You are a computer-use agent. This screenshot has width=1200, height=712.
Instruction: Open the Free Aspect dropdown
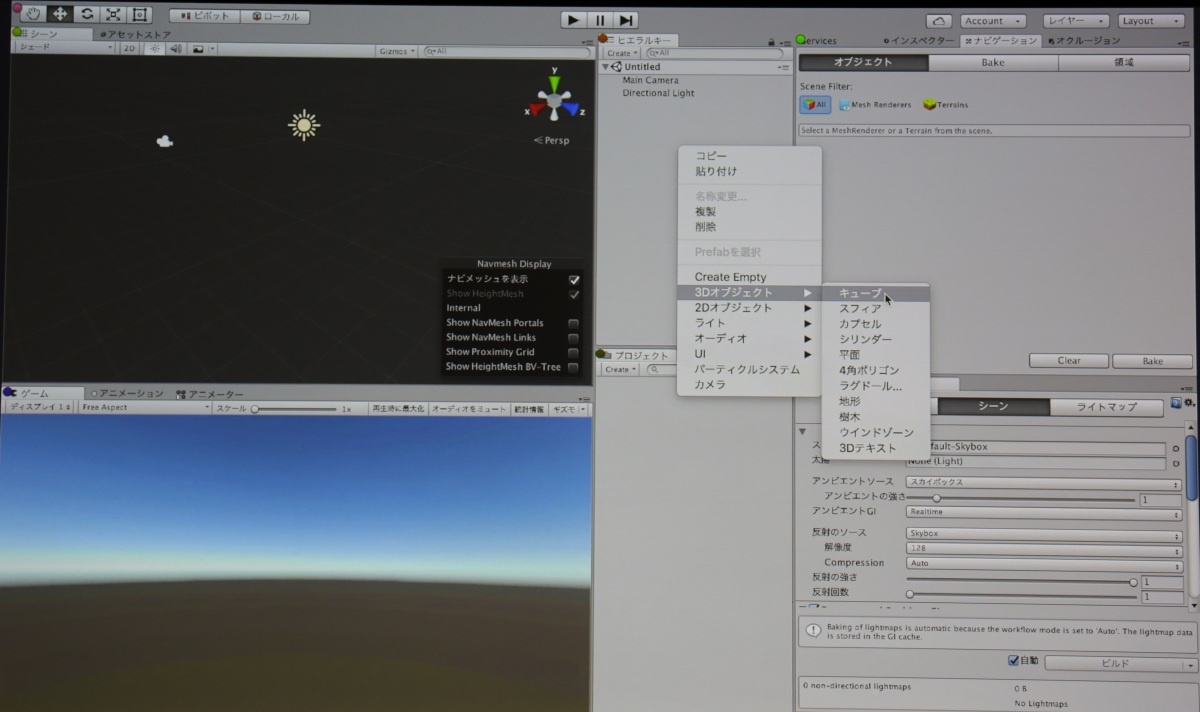tap(145, 409)
